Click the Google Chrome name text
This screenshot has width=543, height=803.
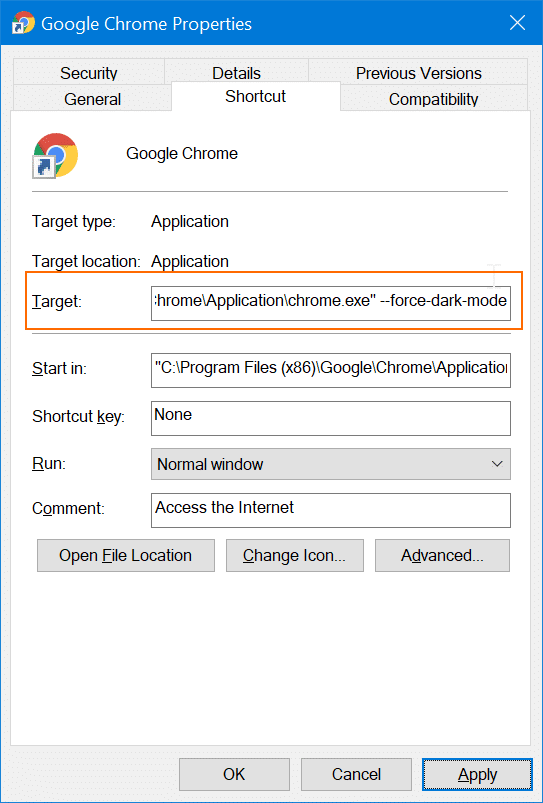[x=182, y=154]
